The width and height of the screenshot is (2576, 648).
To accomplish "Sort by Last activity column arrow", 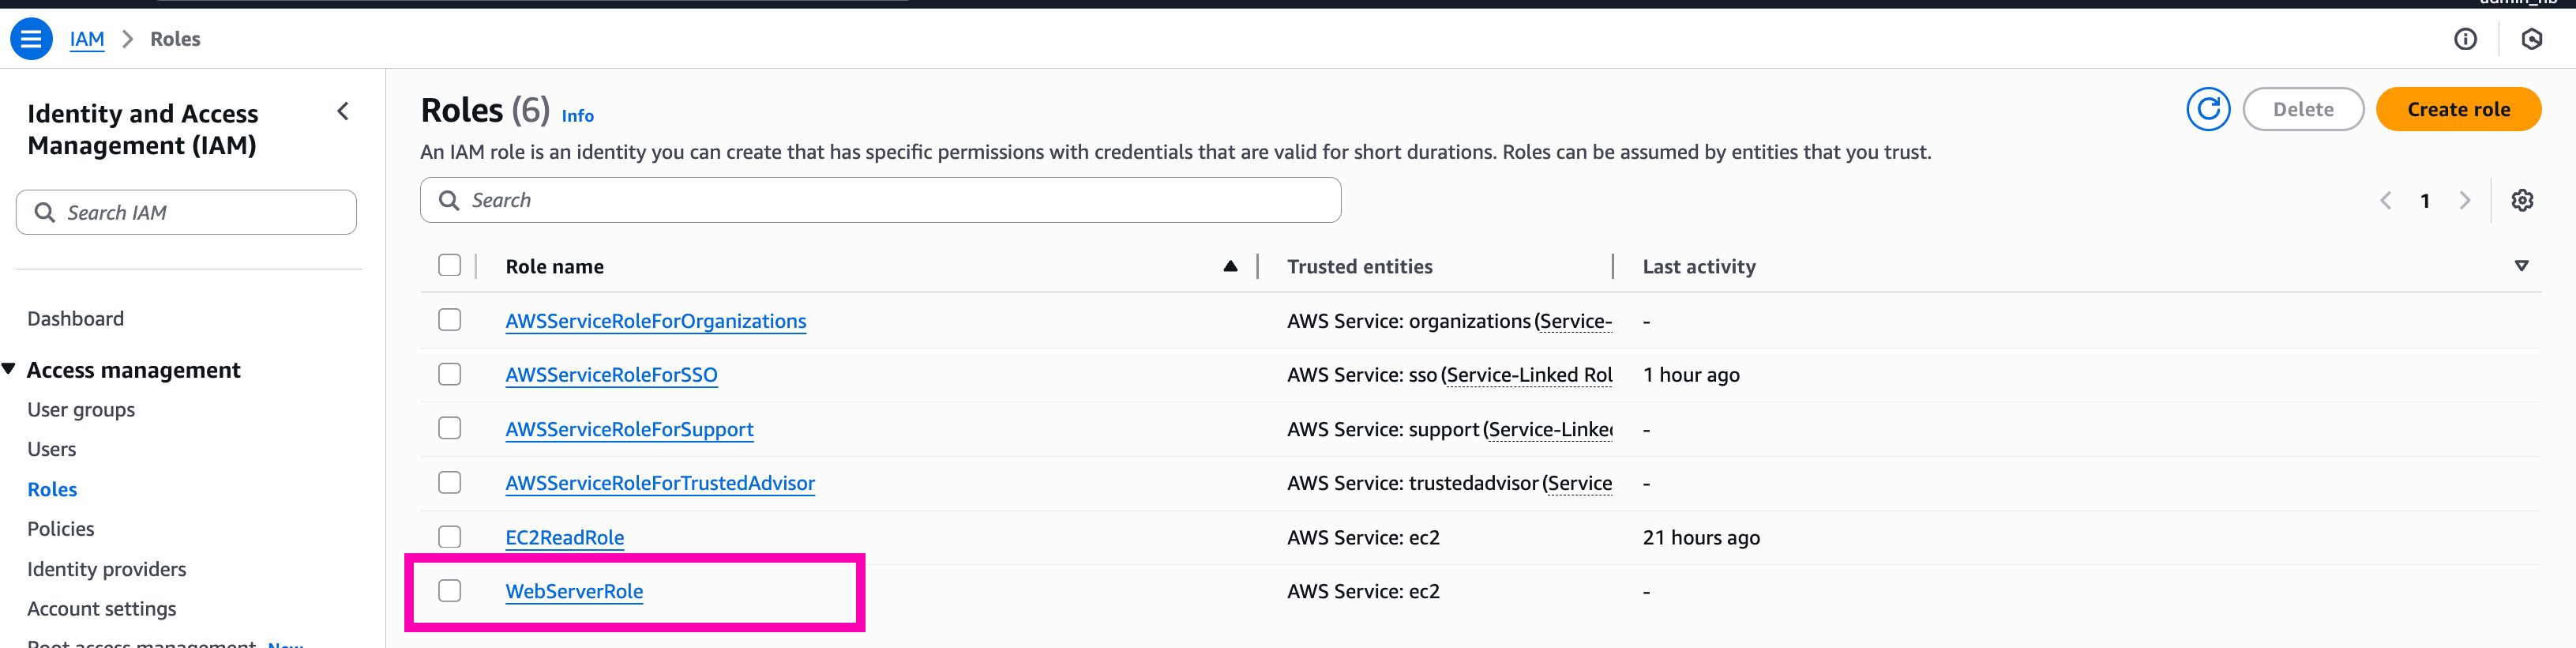I will click(x=2521, y=266).
